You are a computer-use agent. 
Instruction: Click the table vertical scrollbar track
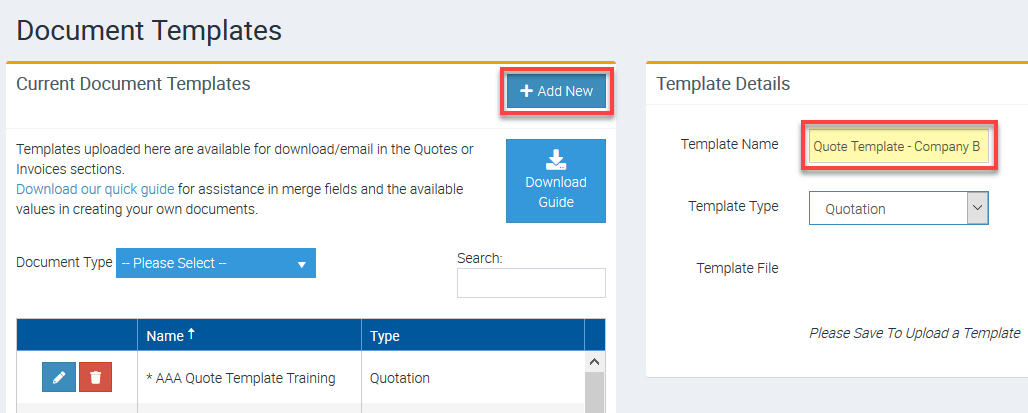pyautogui.click(x=594, y=392)
